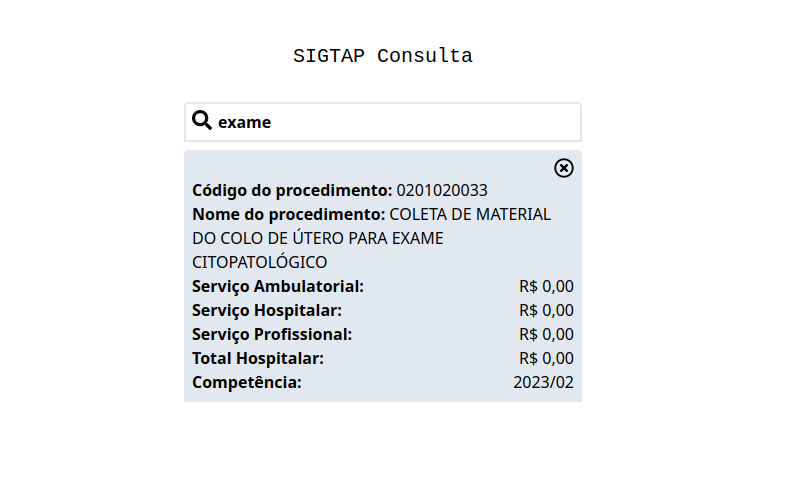Click the Código do procedimento label
Viewport: 786px width, 492px height.
tap(292, 191)
